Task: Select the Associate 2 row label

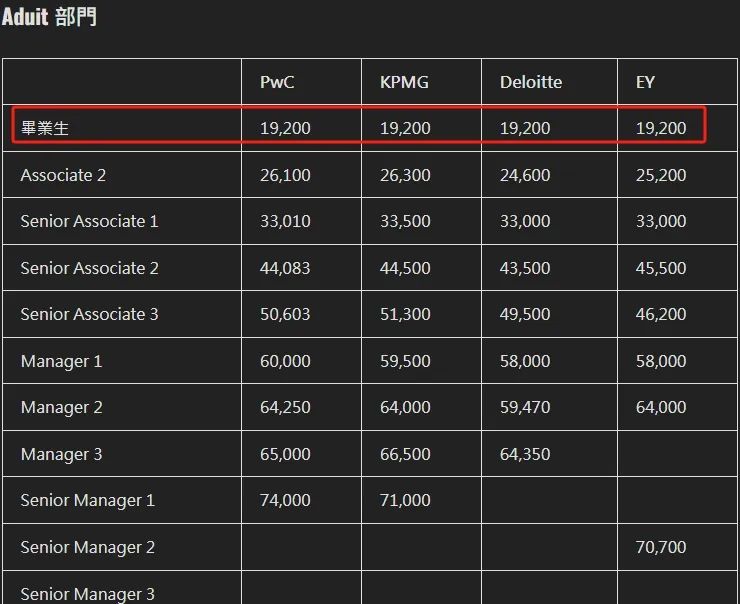Action: 63,175
